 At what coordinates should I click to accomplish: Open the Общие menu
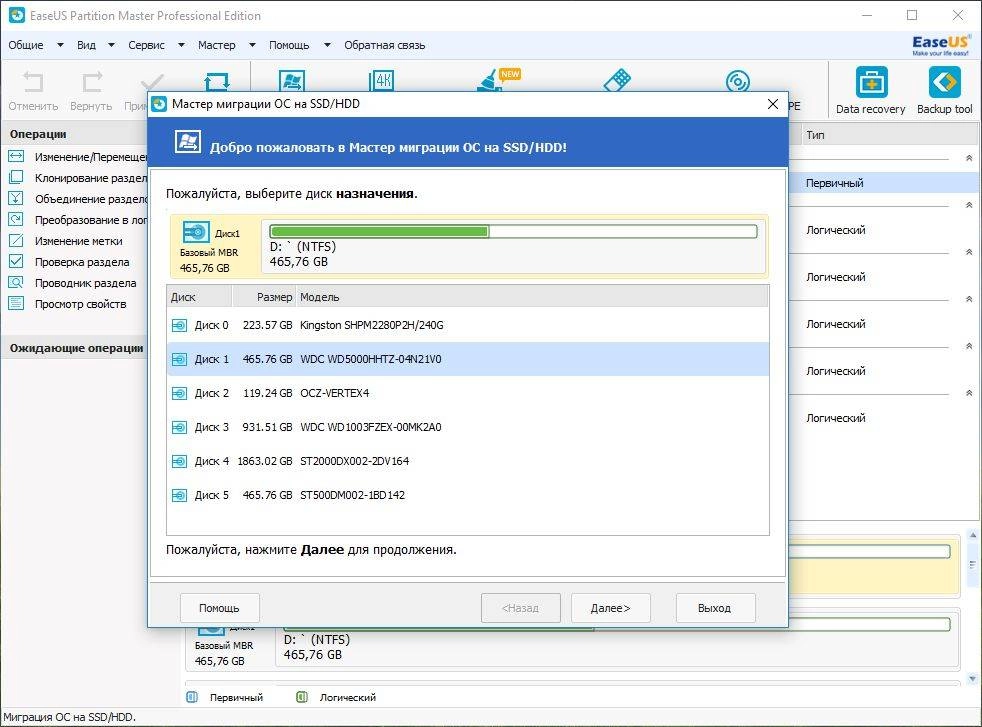26,45
